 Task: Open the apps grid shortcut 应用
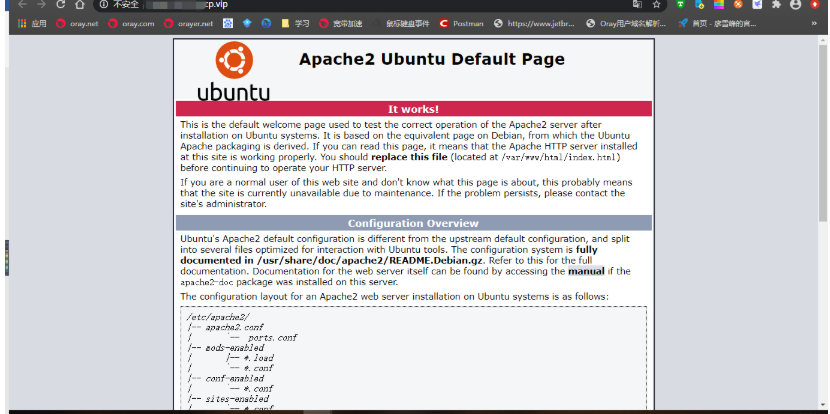click(x=32, y=23)
